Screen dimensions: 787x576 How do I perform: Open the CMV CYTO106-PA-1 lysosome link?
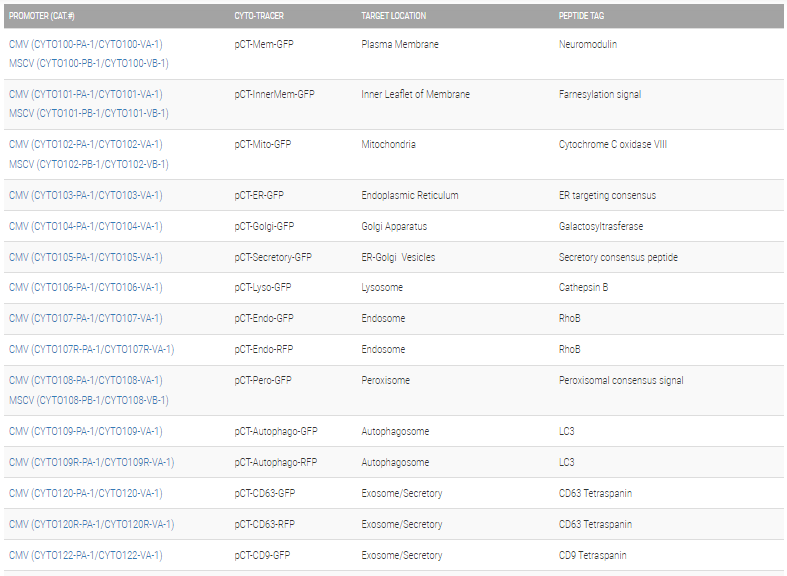[85, 287]
